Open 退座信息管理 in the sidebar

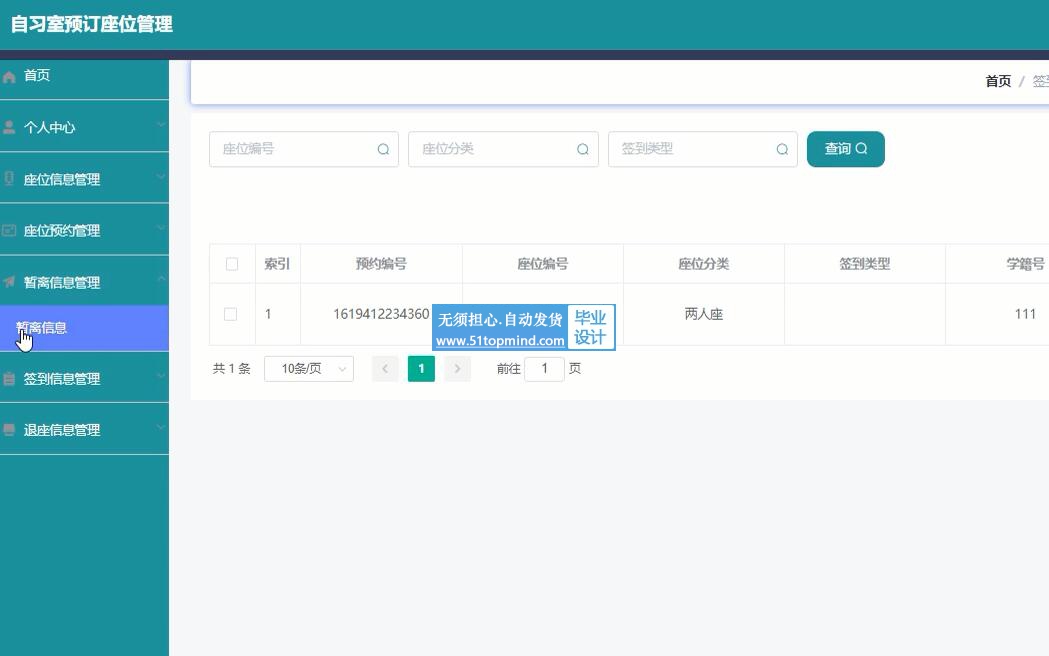pyautogui.click(x=84, y=430)
